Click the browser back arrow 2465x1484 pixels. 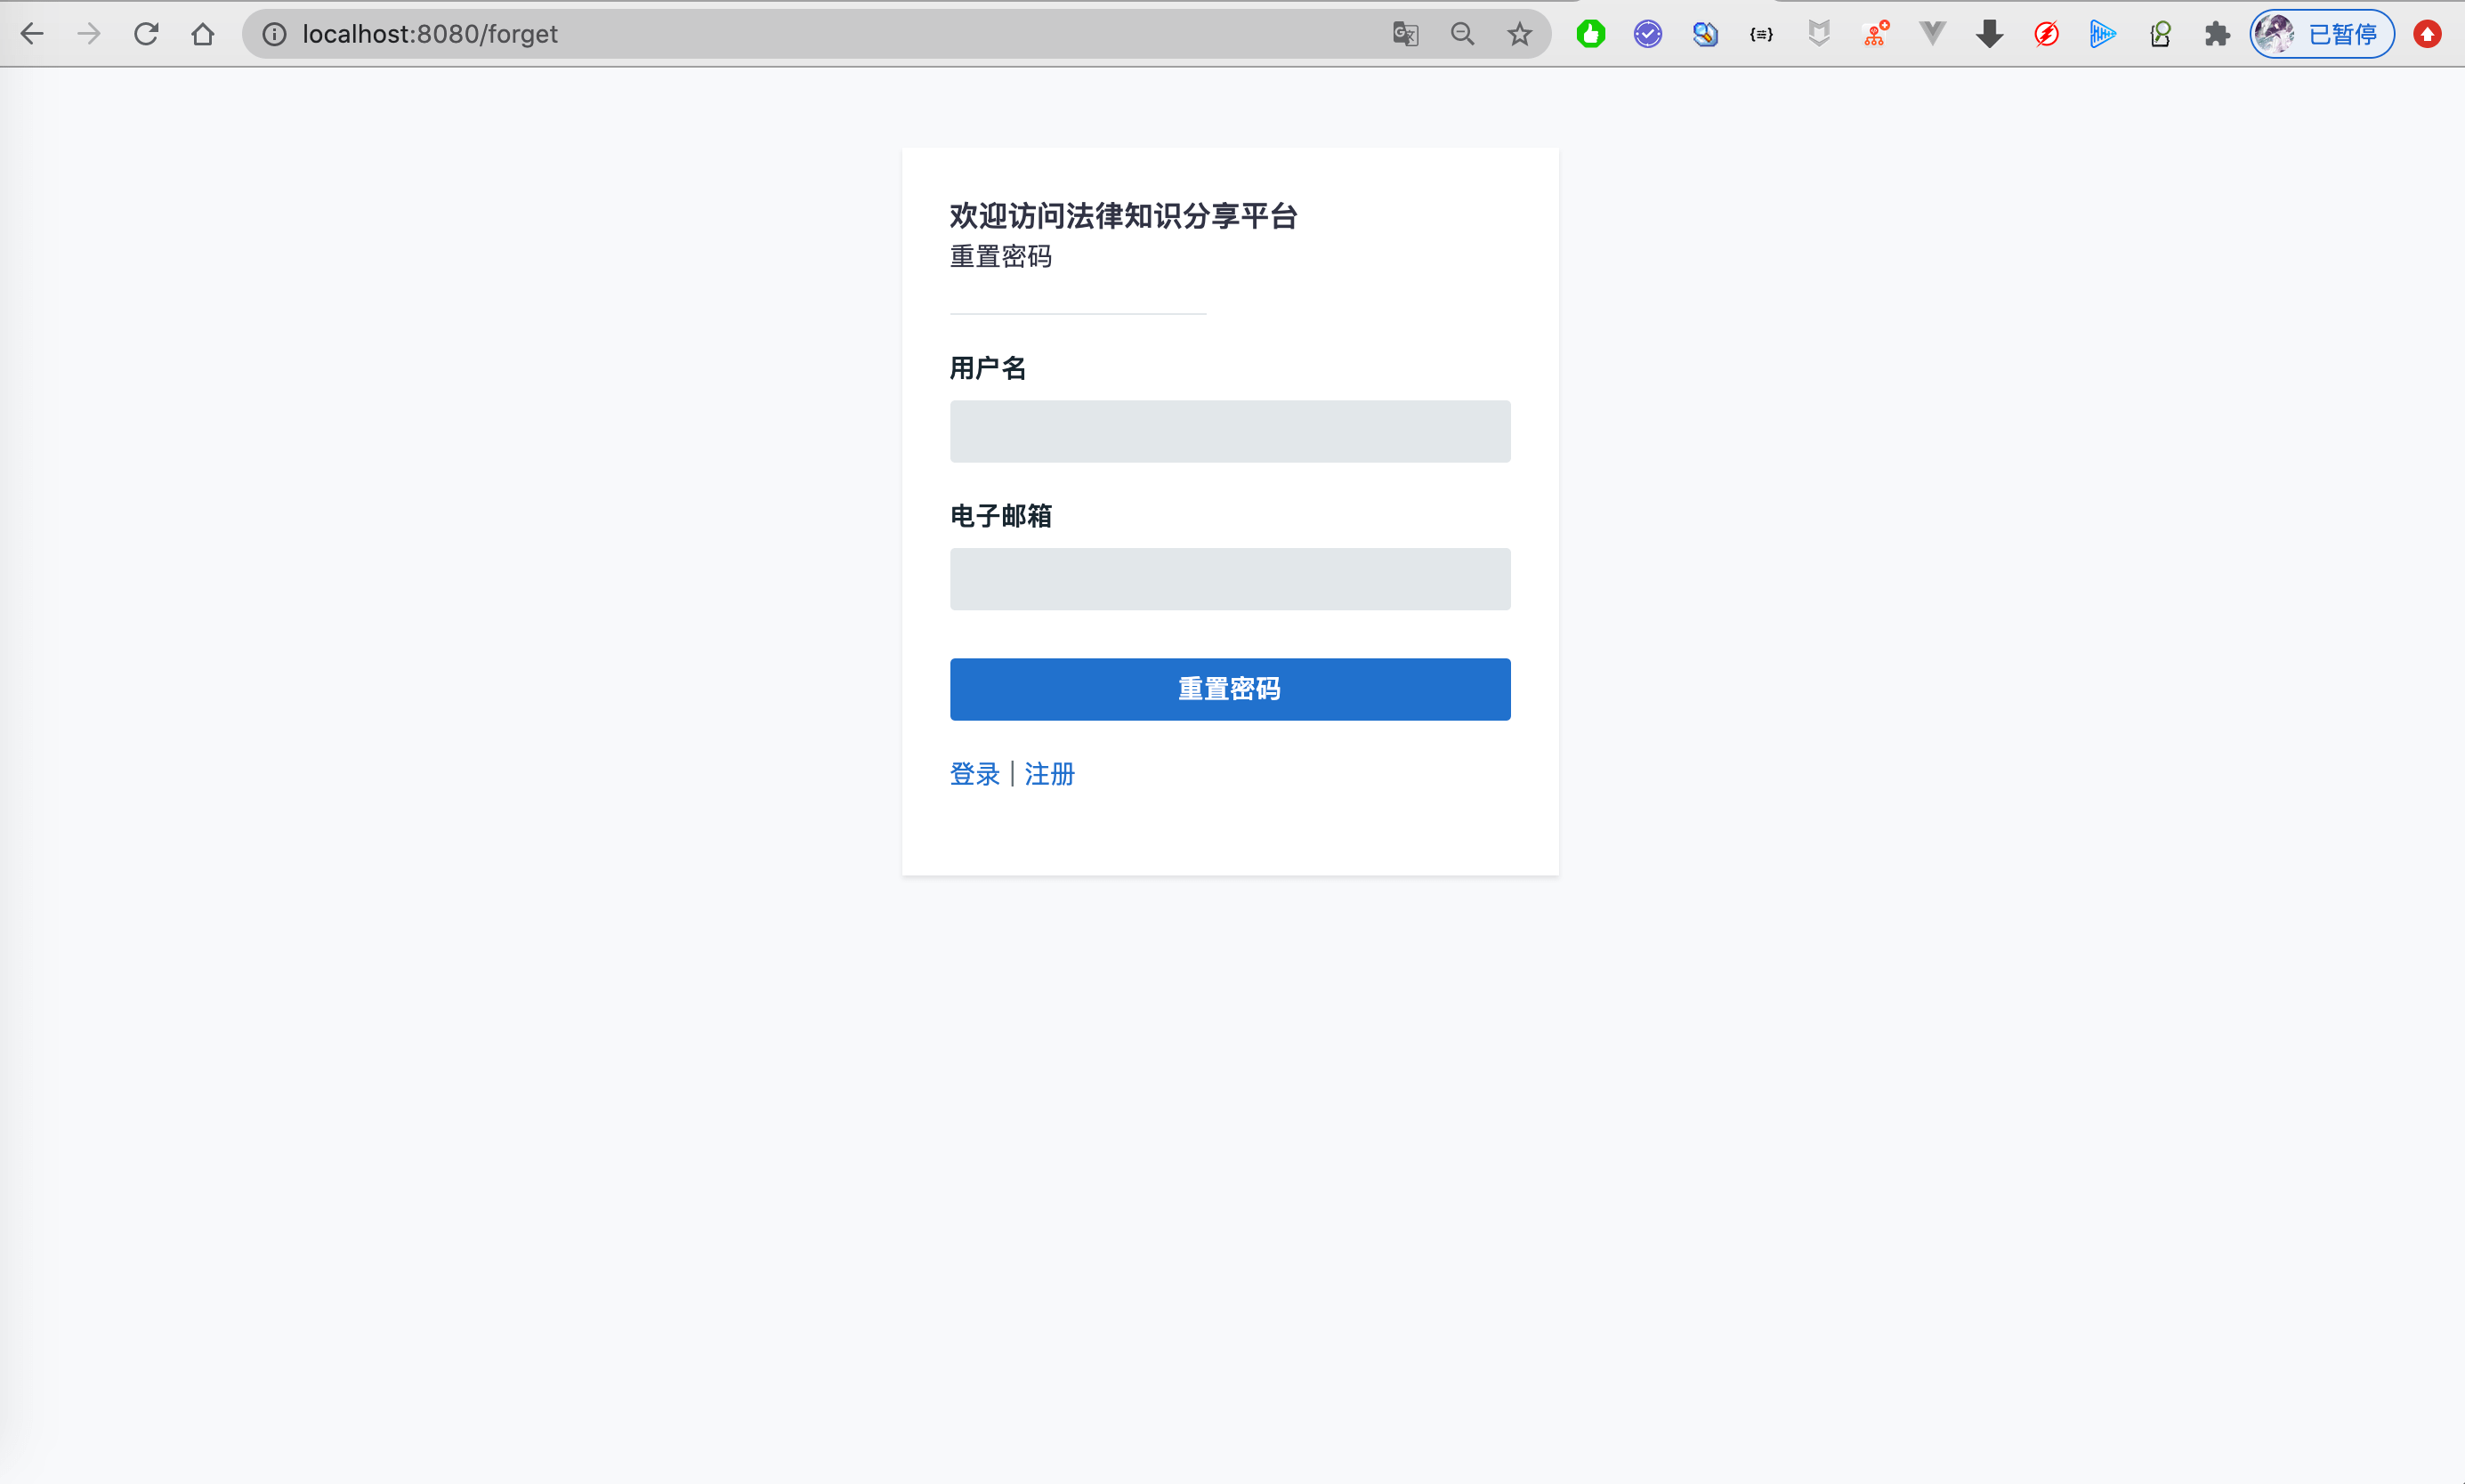[x=32, y=34]
